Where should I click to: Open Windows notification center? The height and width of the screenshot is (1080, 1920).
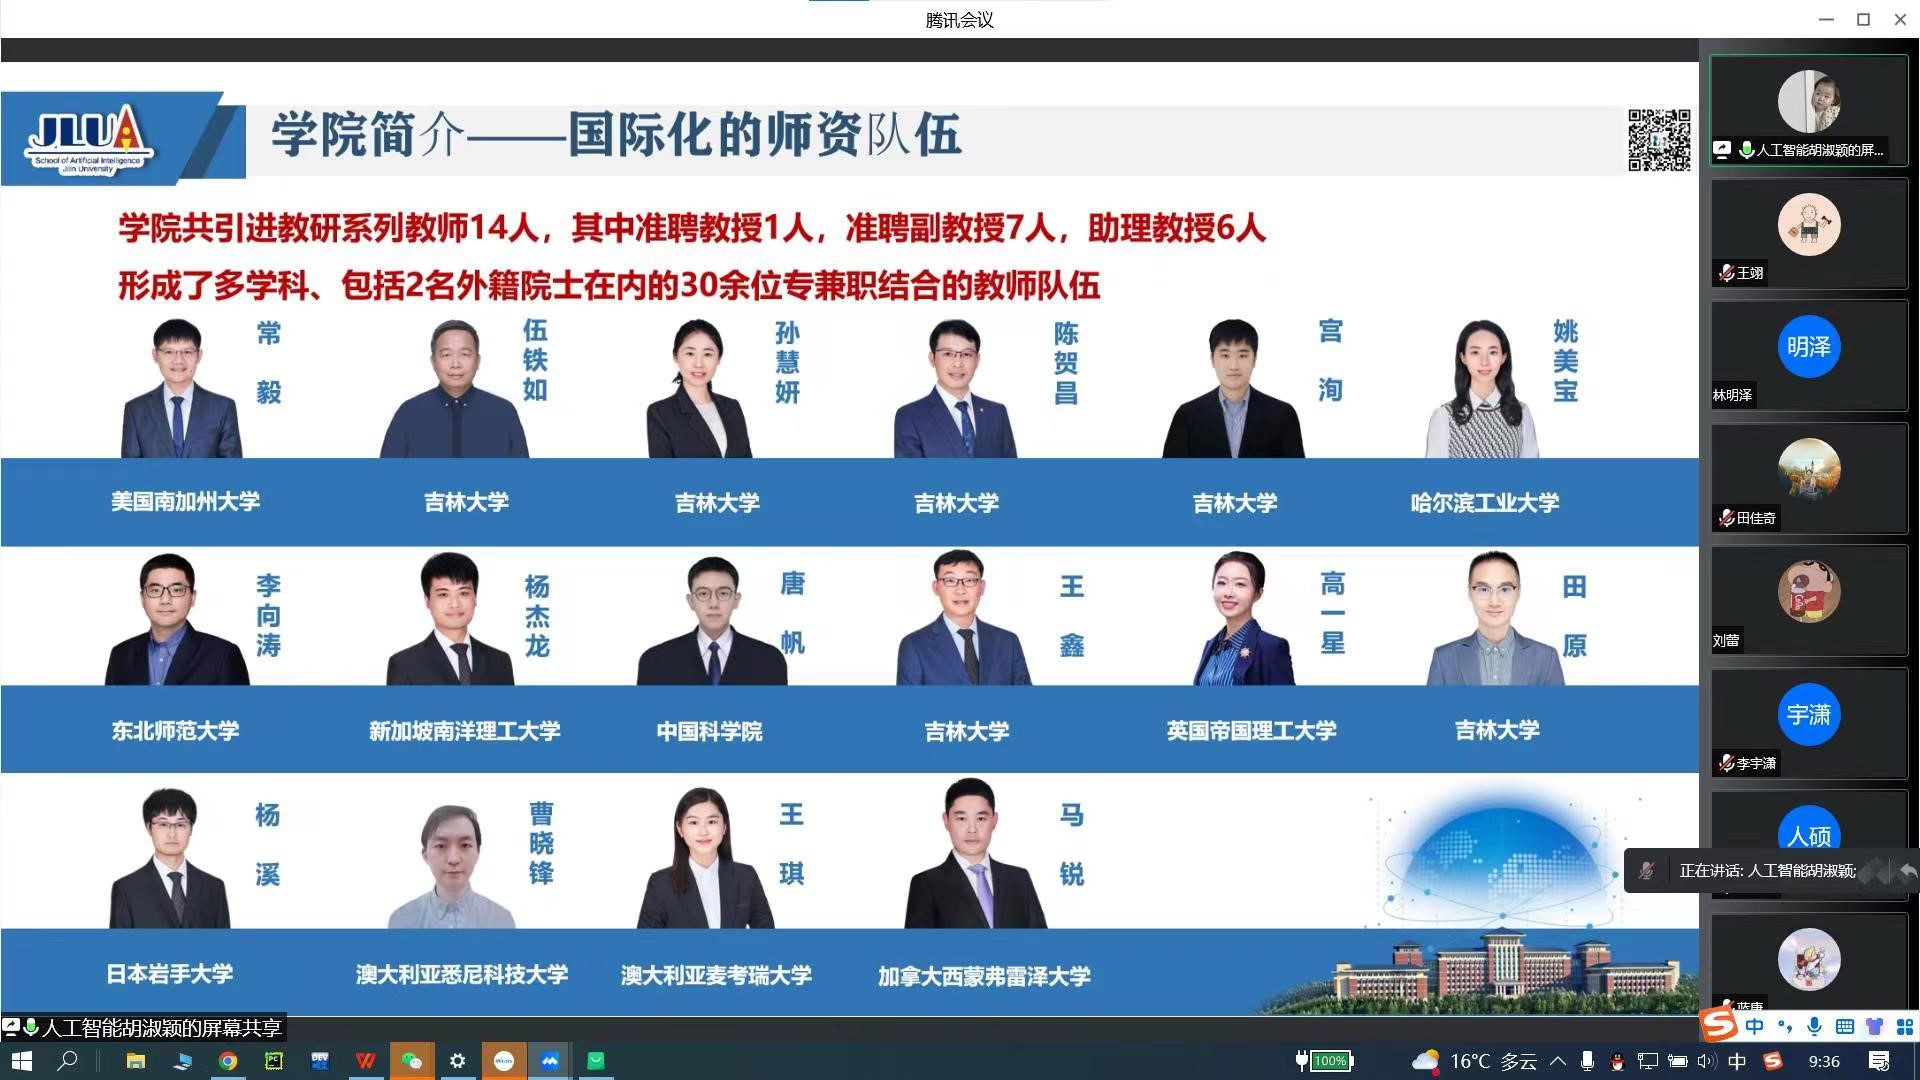(x=1879, y=1061)
